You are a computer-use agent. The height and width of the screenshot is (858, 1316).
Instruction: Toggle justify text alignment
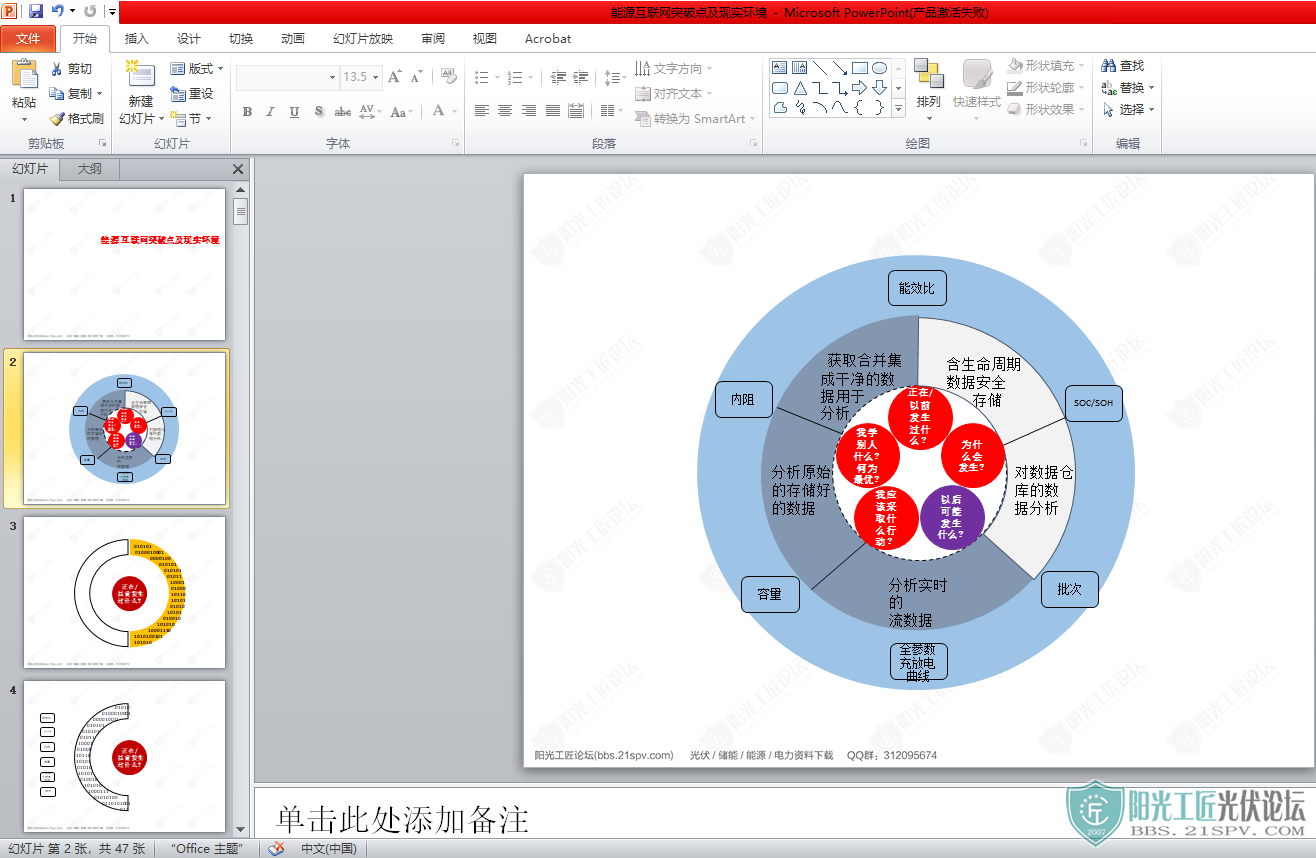pyautogui.click(x=551, y=111)
